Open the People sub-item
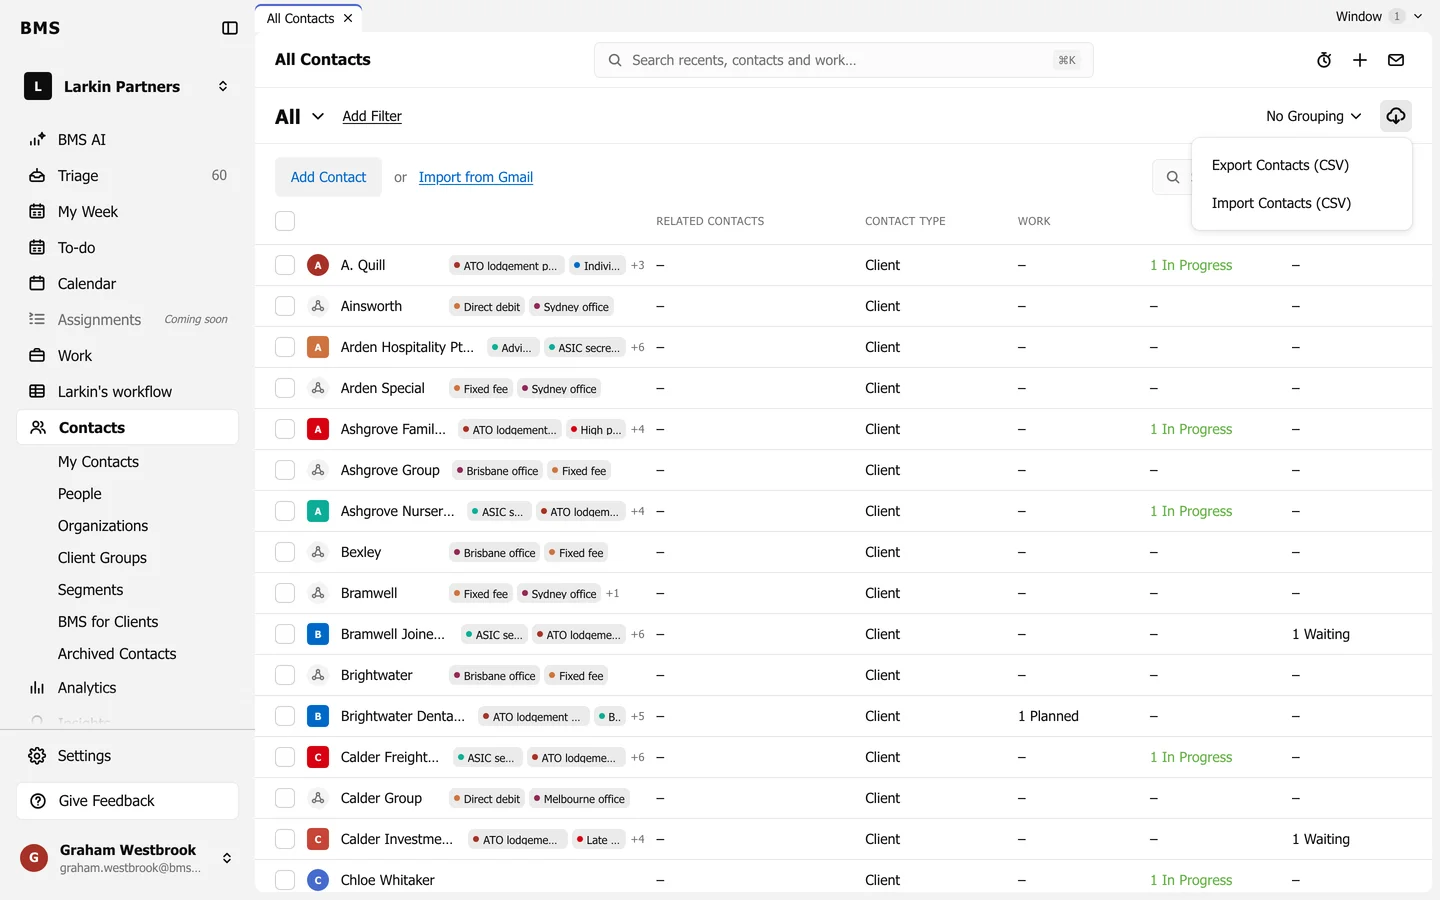This screenshot has height=900, width=1440. (x=80, y=494)
